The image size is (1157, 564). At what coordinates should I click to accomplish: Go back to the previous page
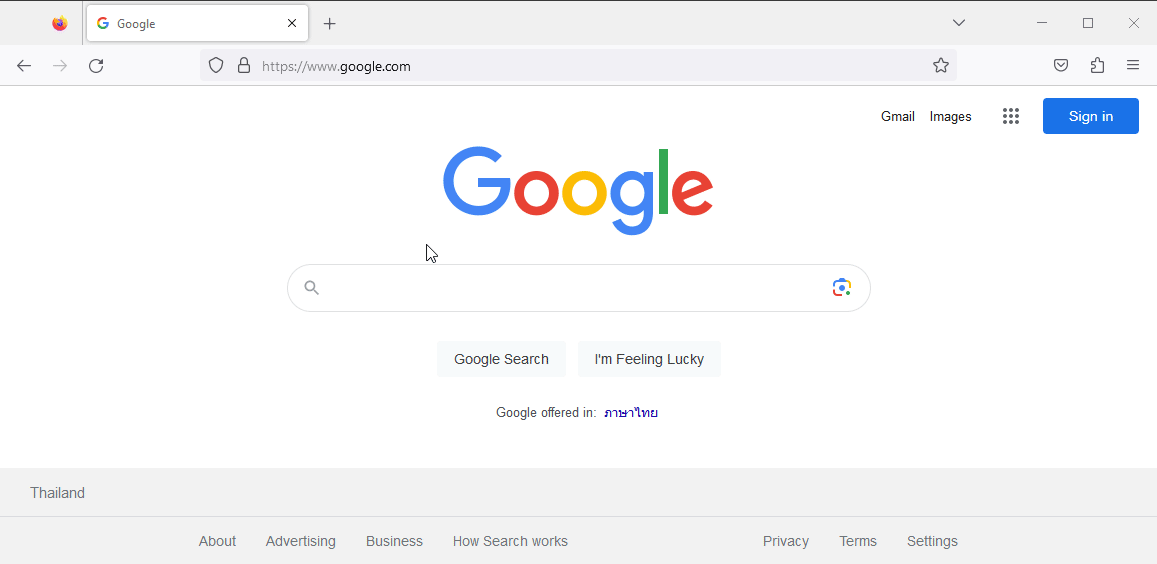[x=24, y=66]
